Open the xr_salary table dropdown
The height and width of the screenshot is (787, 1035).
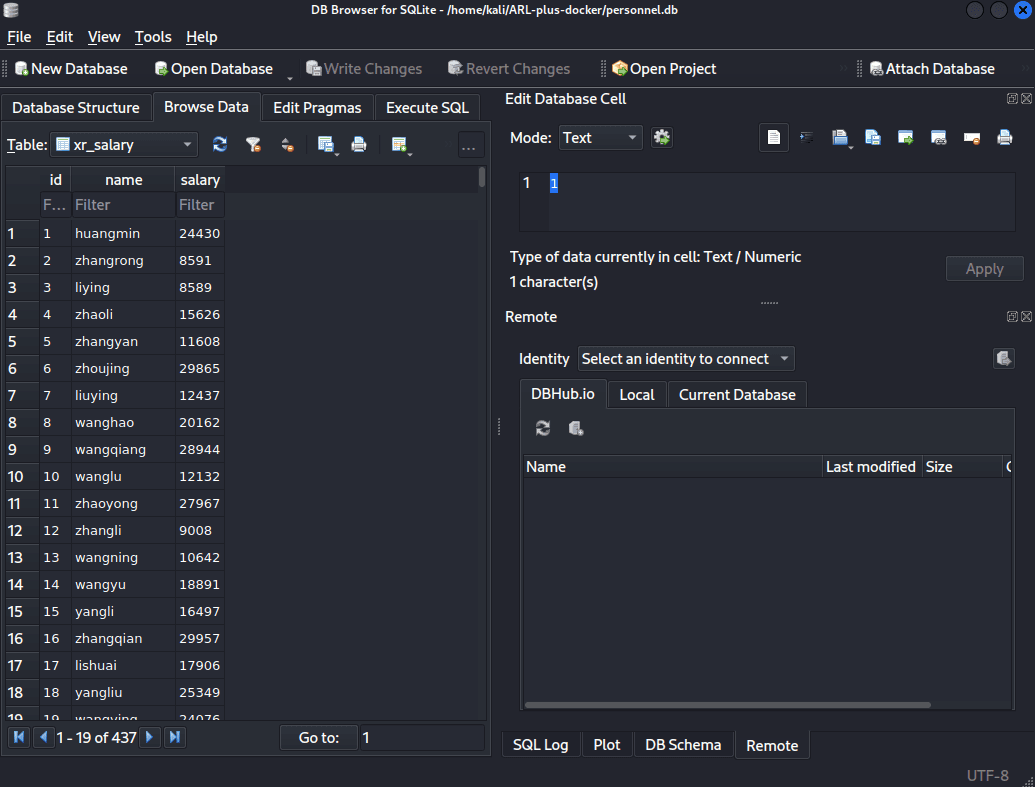pyautogui.click(x=124, y=145)
